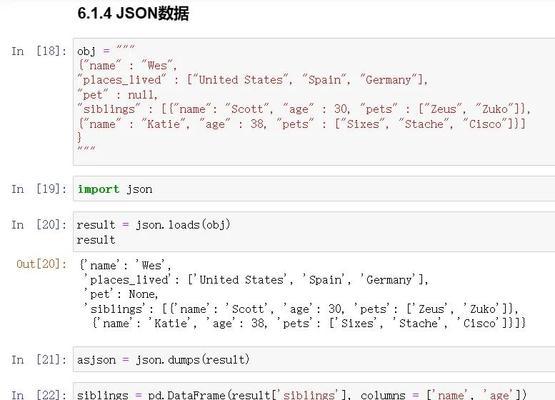Click the 'pet': None output line

[120, 294]
